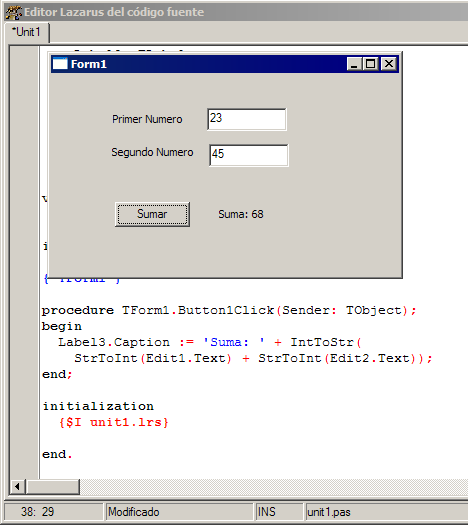Click the Primer Numero label
The height and width of the screenshot is (525, 468).
(x=147, y=119)
